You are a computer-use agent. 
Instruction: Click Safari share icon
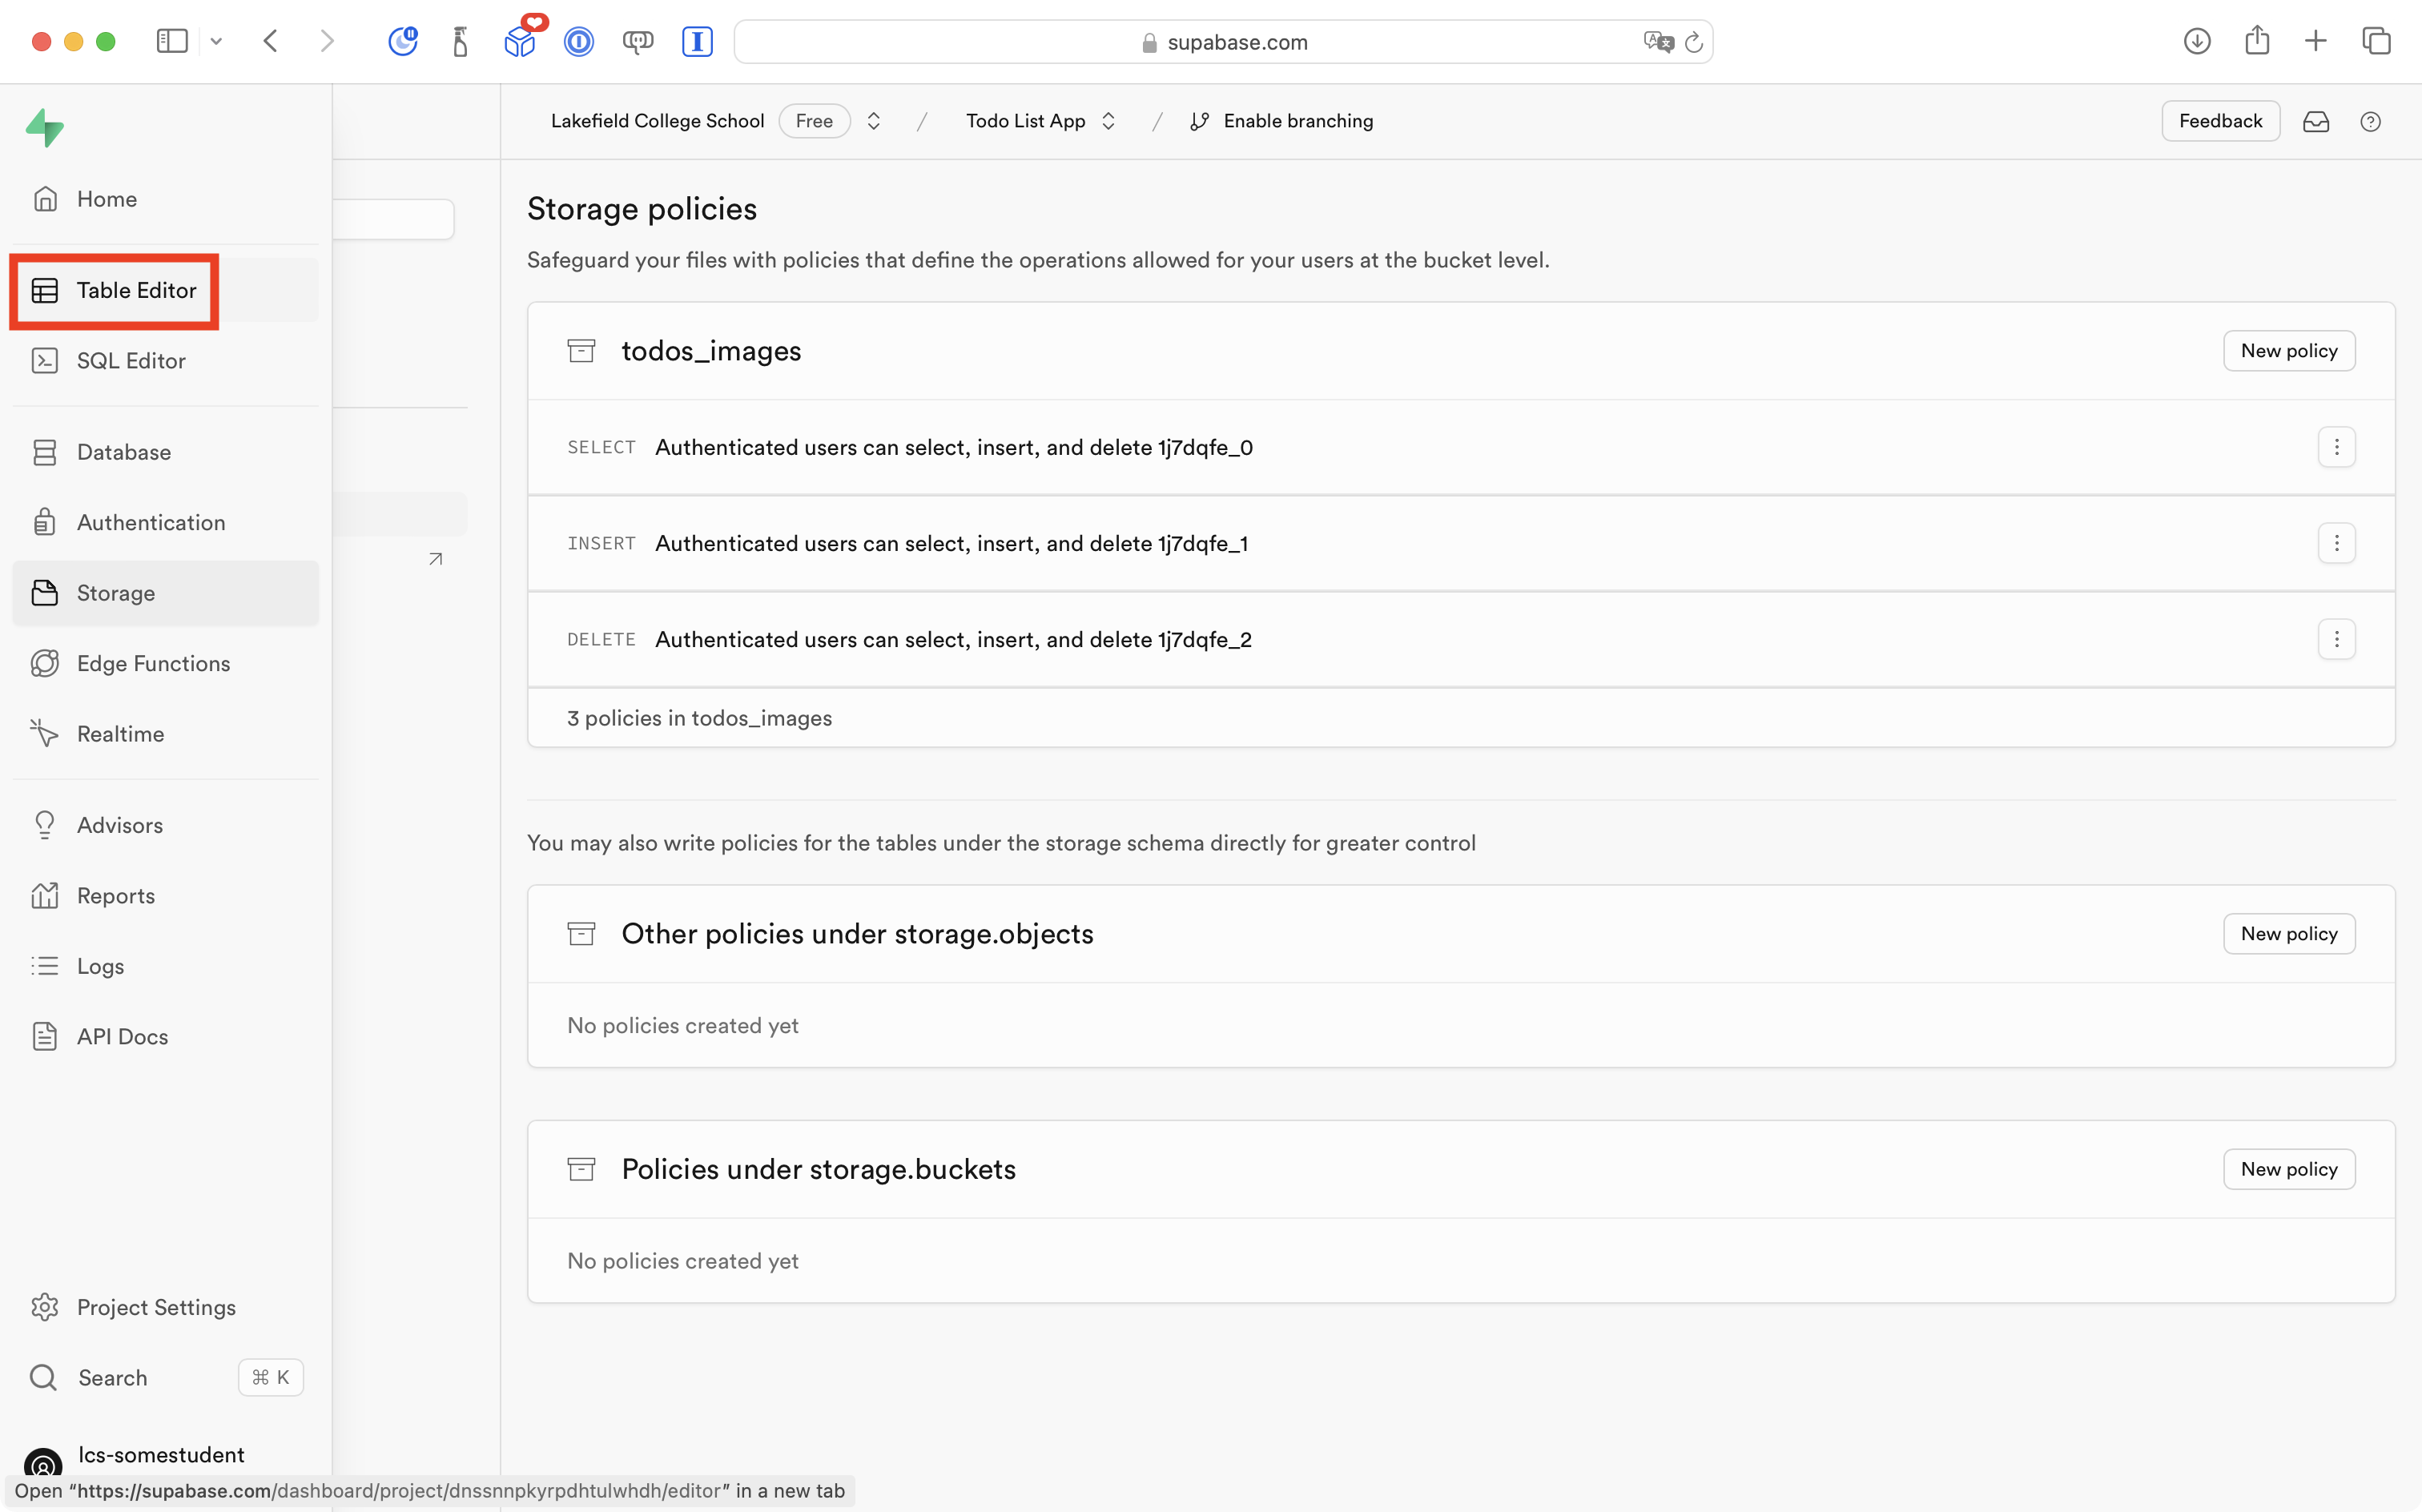click(2256, 41)
